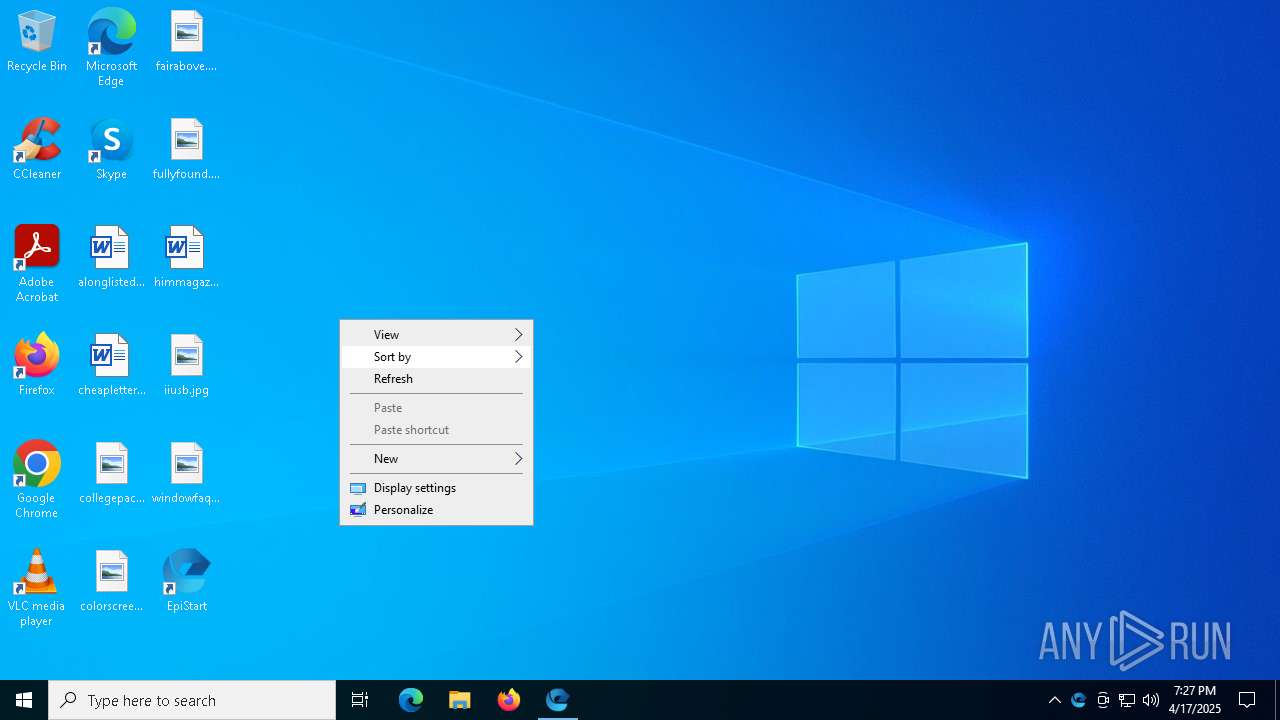Open Display settings from context menu
The height and width of the screenshot is (720, 1280).
(437, 488)
